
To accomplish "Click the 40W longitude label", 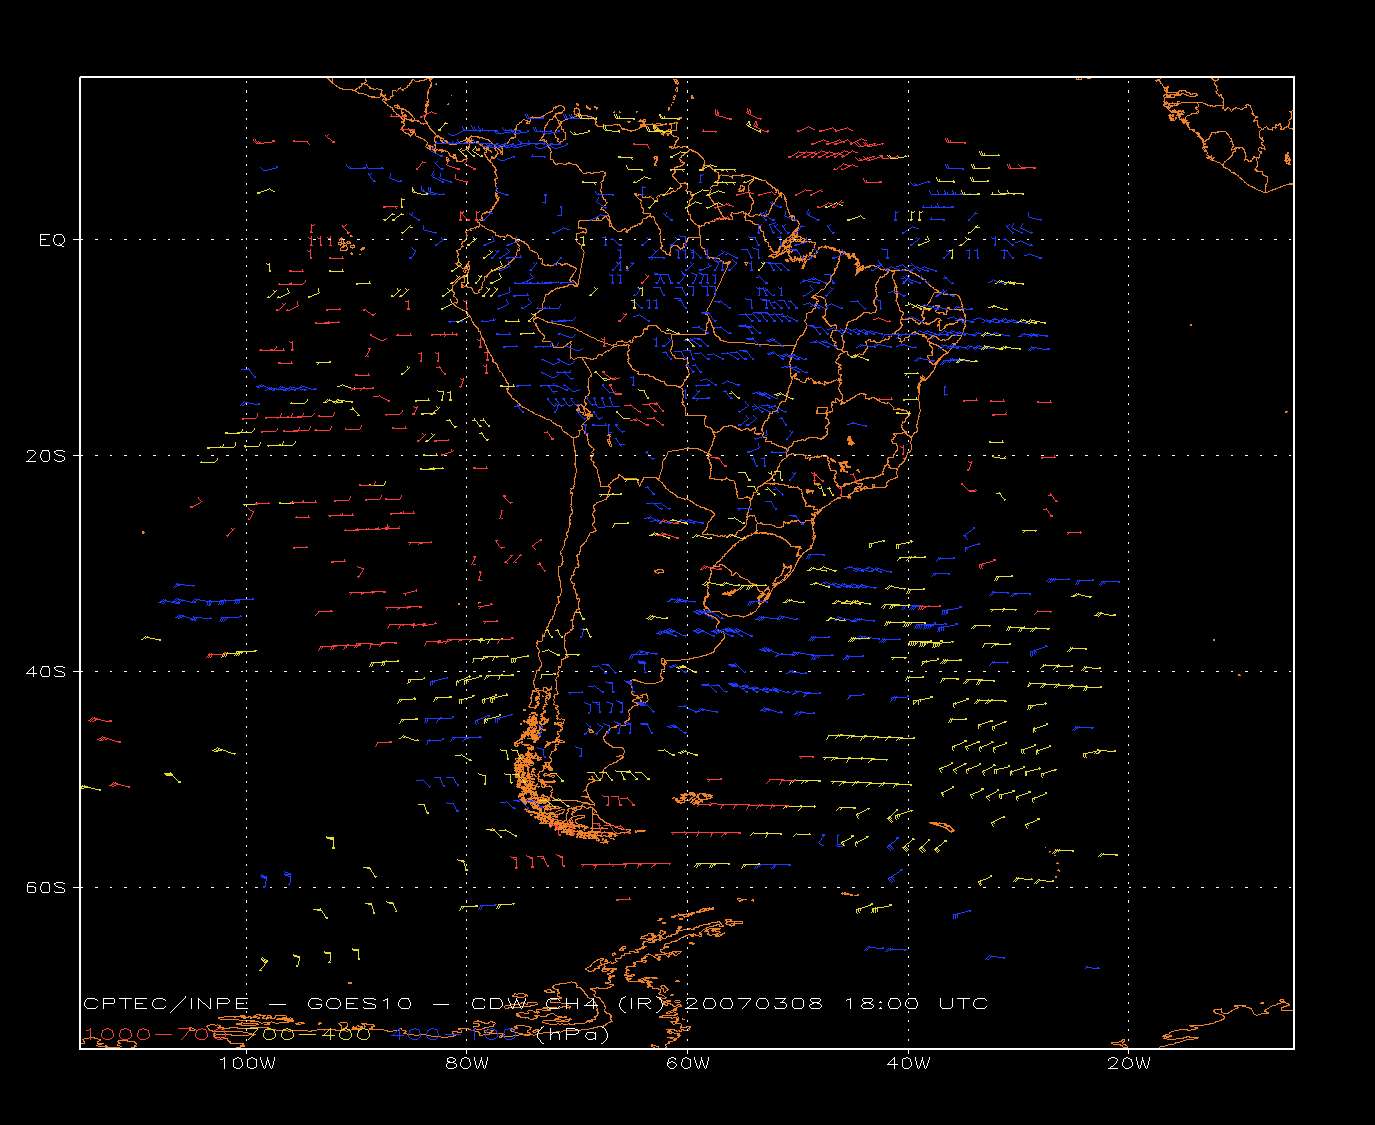I will coord(908,1063).
